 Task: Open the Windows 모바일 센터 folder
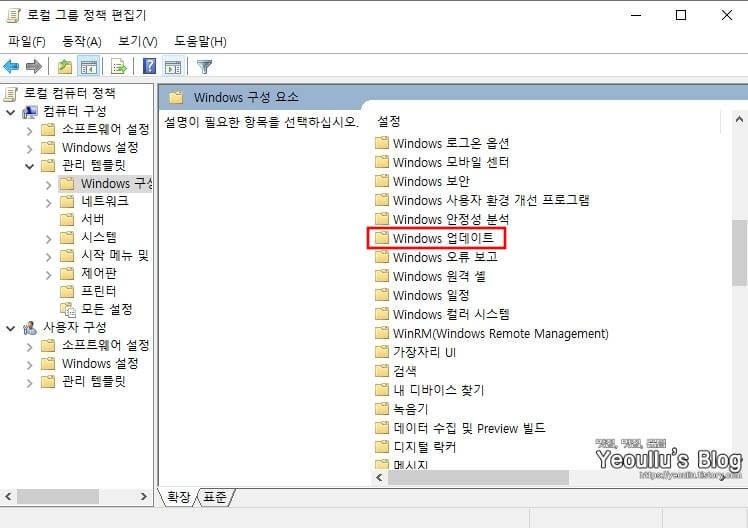442,162
